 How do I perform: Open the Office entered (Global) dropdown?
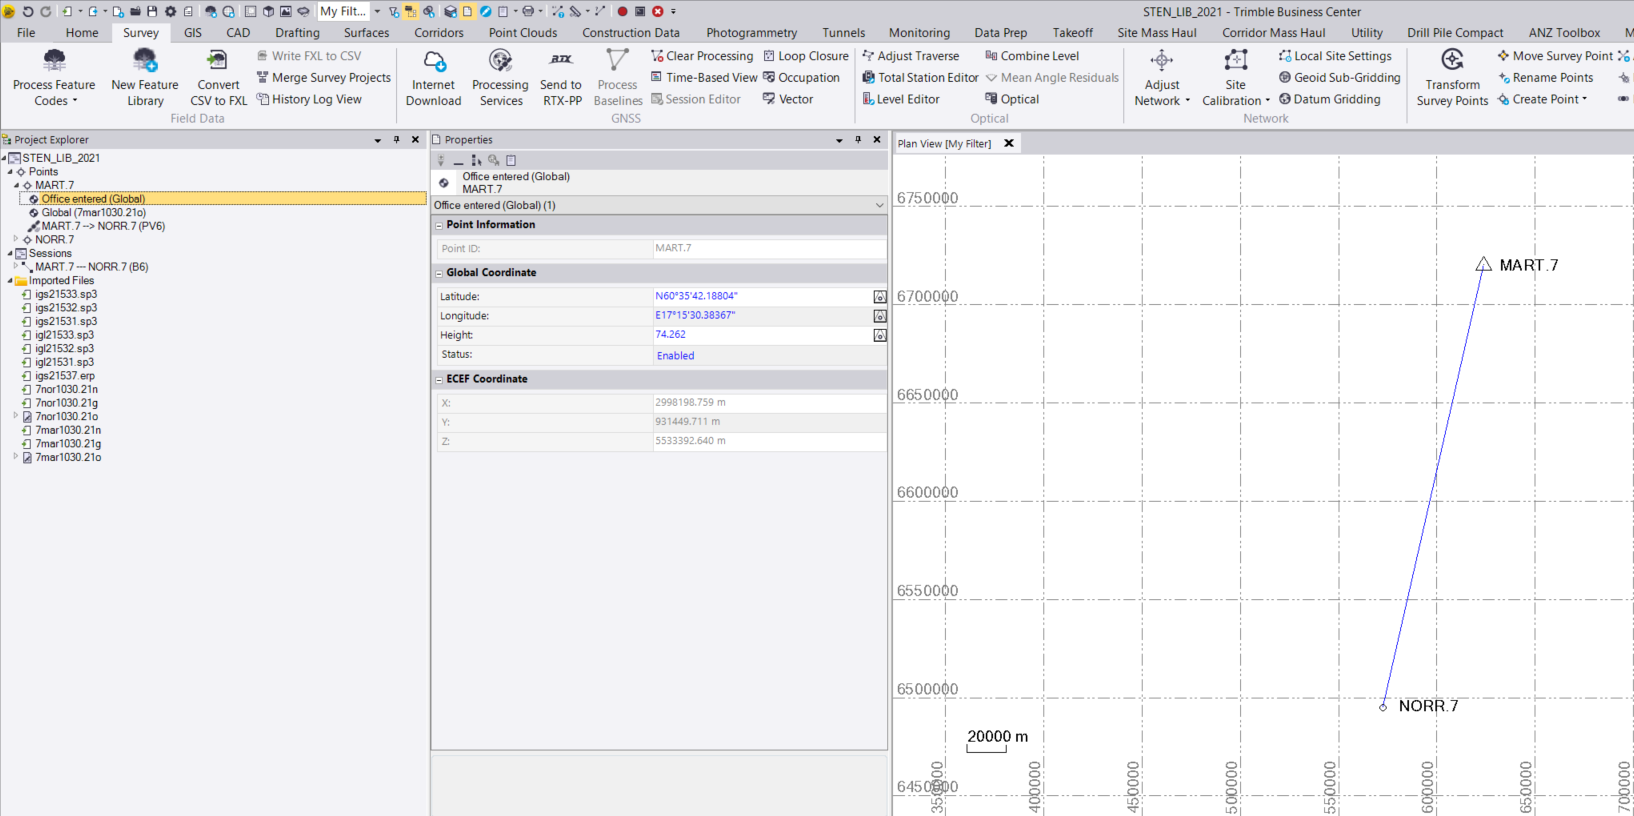tap(879, 205)
